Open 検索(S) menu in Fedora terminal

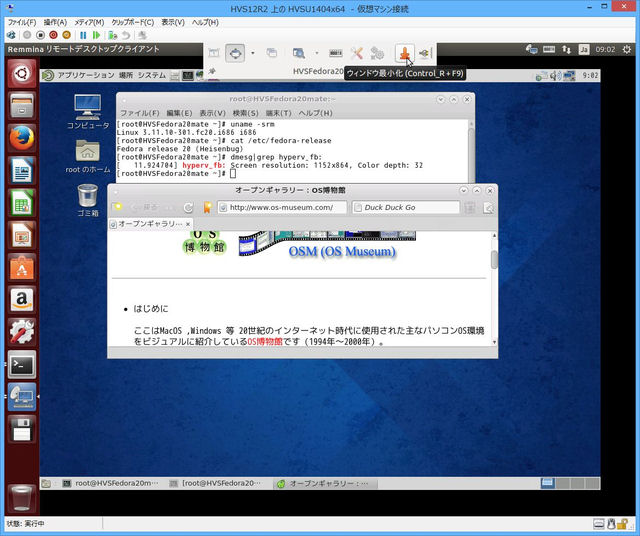[245, 113]
